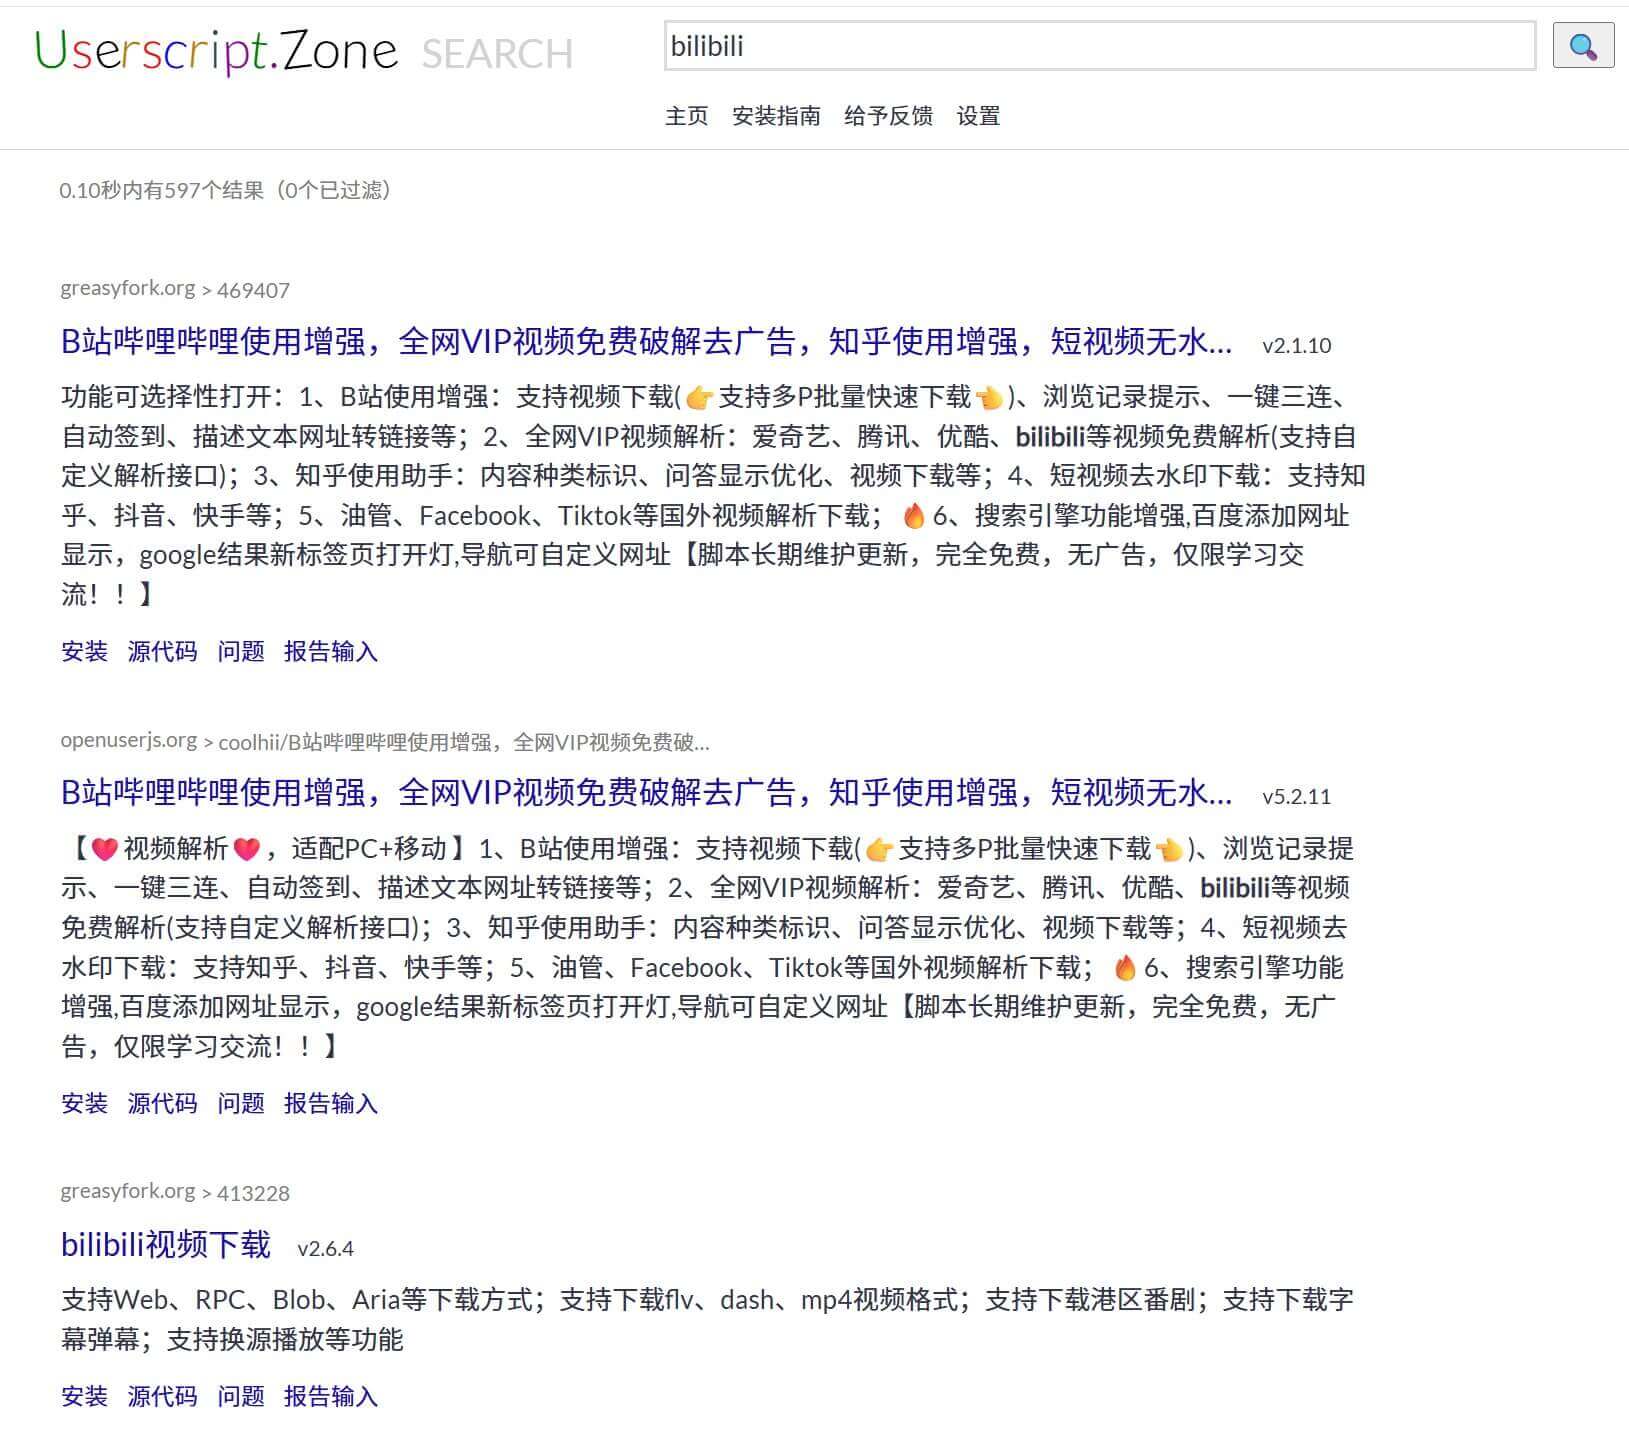1629x1430 pixels.
Task: Click 报告输入 under the first result
Action: 330,652
